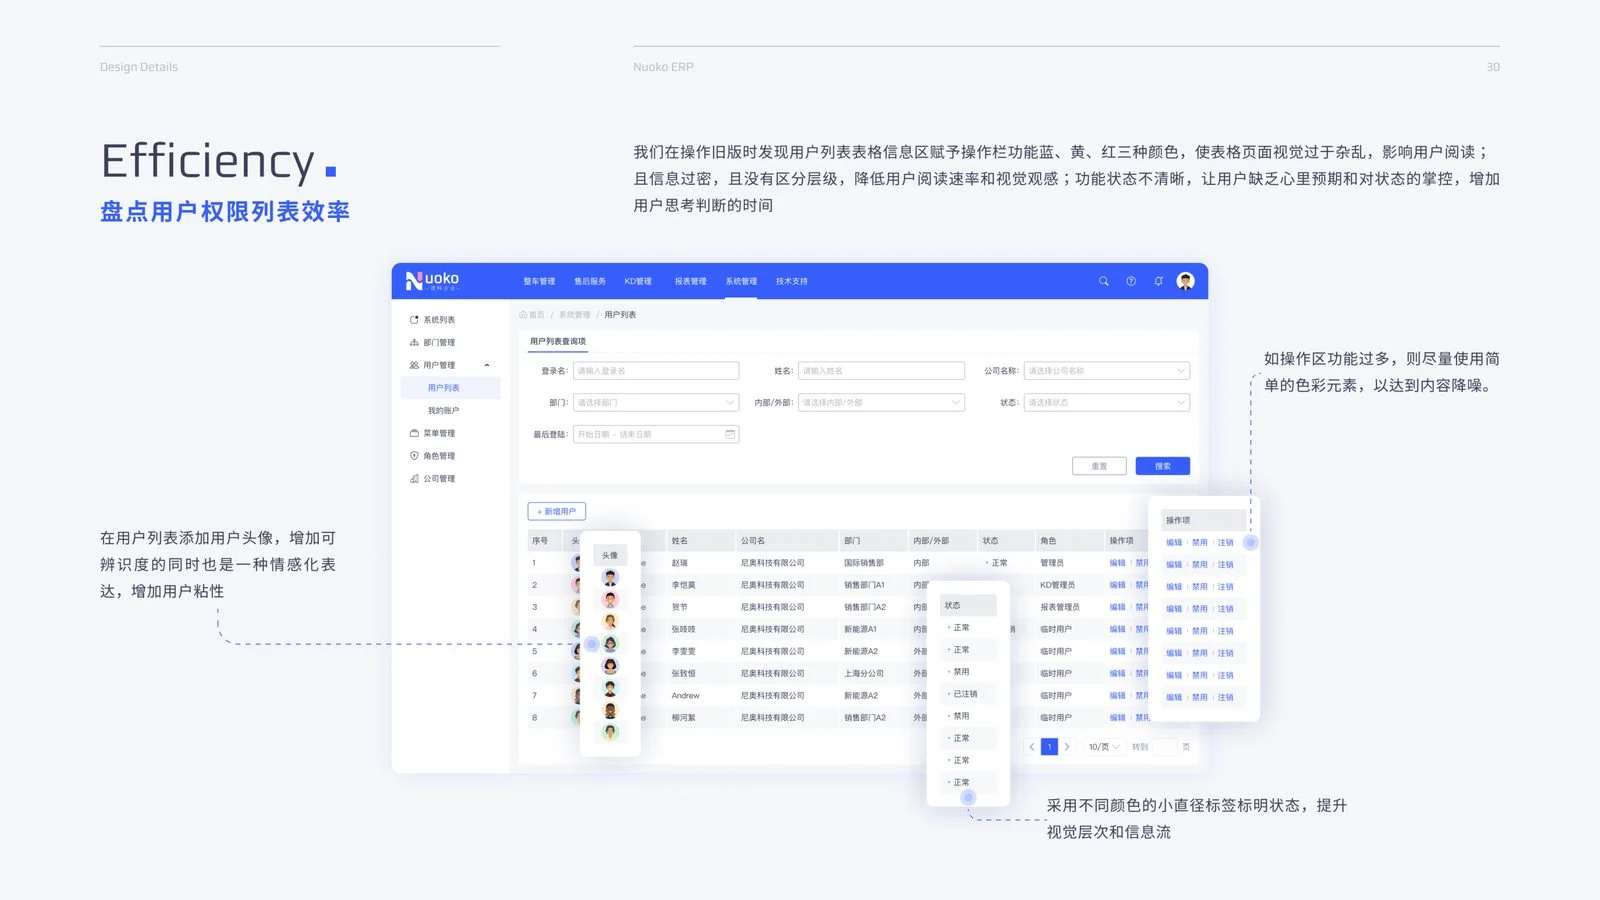Focus the 登录名 input field
Image resolution: width=1600 pixels, height=900 pixels.
[x=656, y=371]
